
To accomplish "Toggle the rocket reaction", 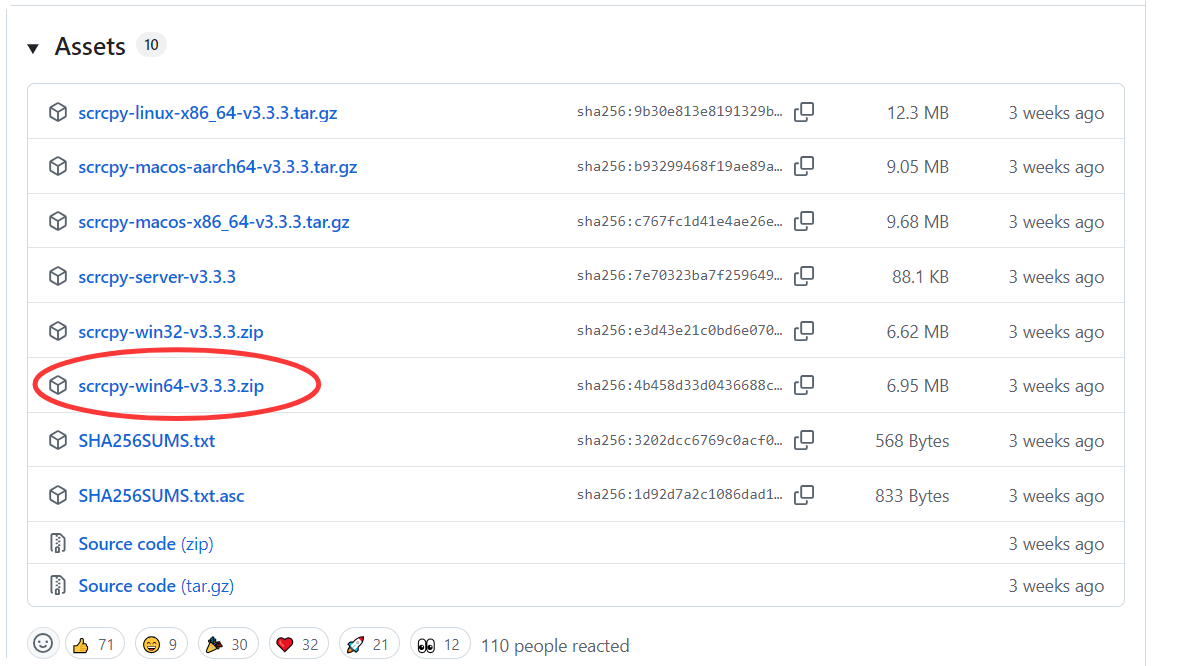I will pos(369,645).
